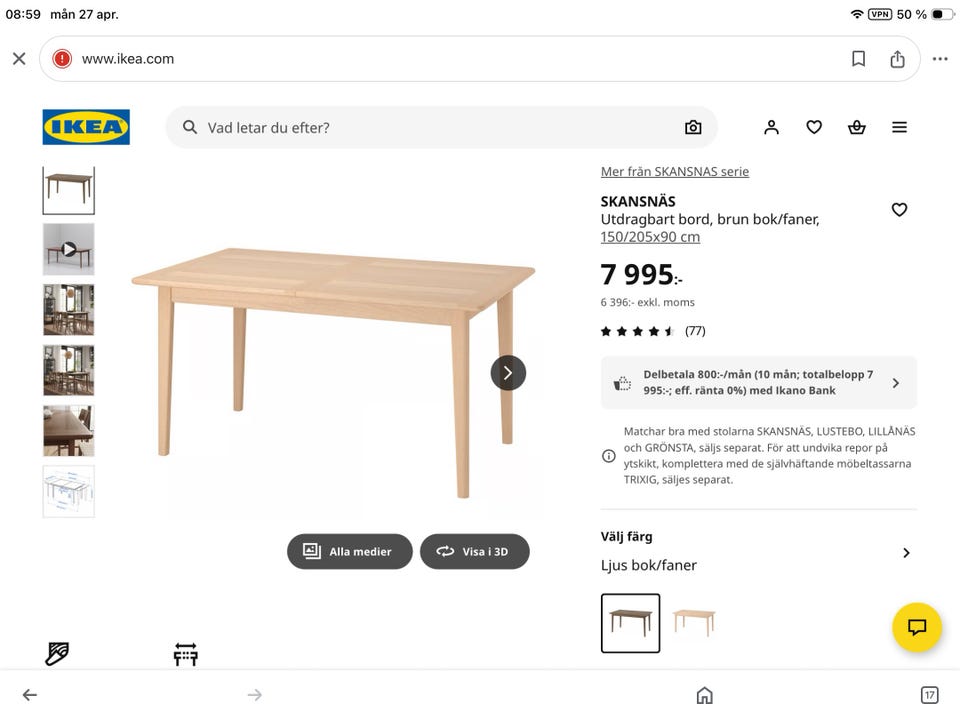Expand the Välj färg color chevron

(906, 552)
